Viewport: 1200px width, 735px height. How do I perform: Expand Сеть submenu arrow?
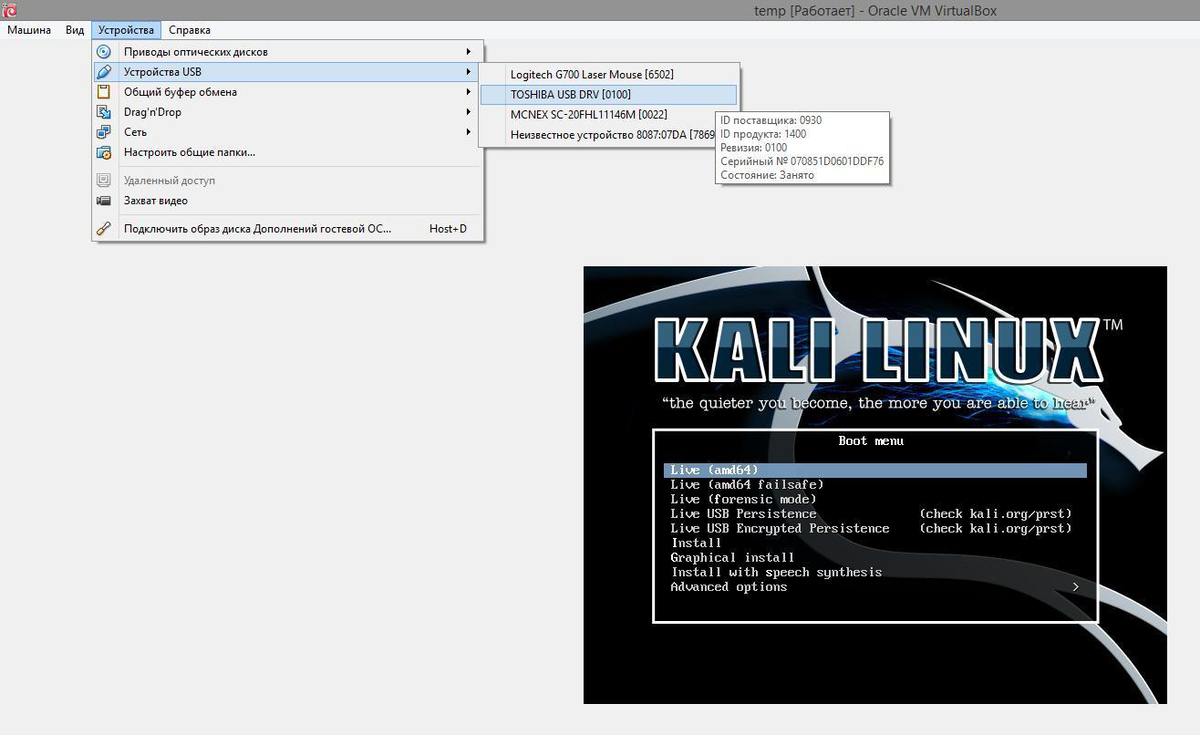click(x=468, y=132)
